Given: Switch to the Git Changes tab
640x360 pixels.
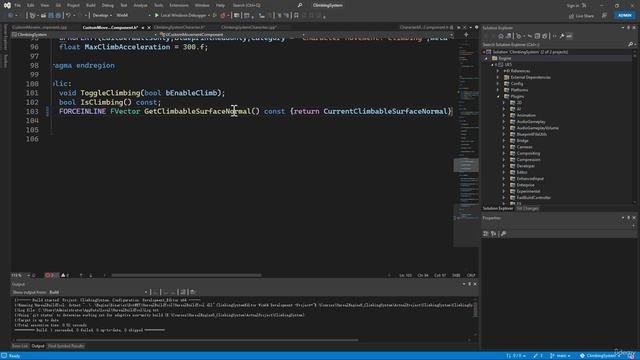Looking at the screenshot, I should pos(527,209).
